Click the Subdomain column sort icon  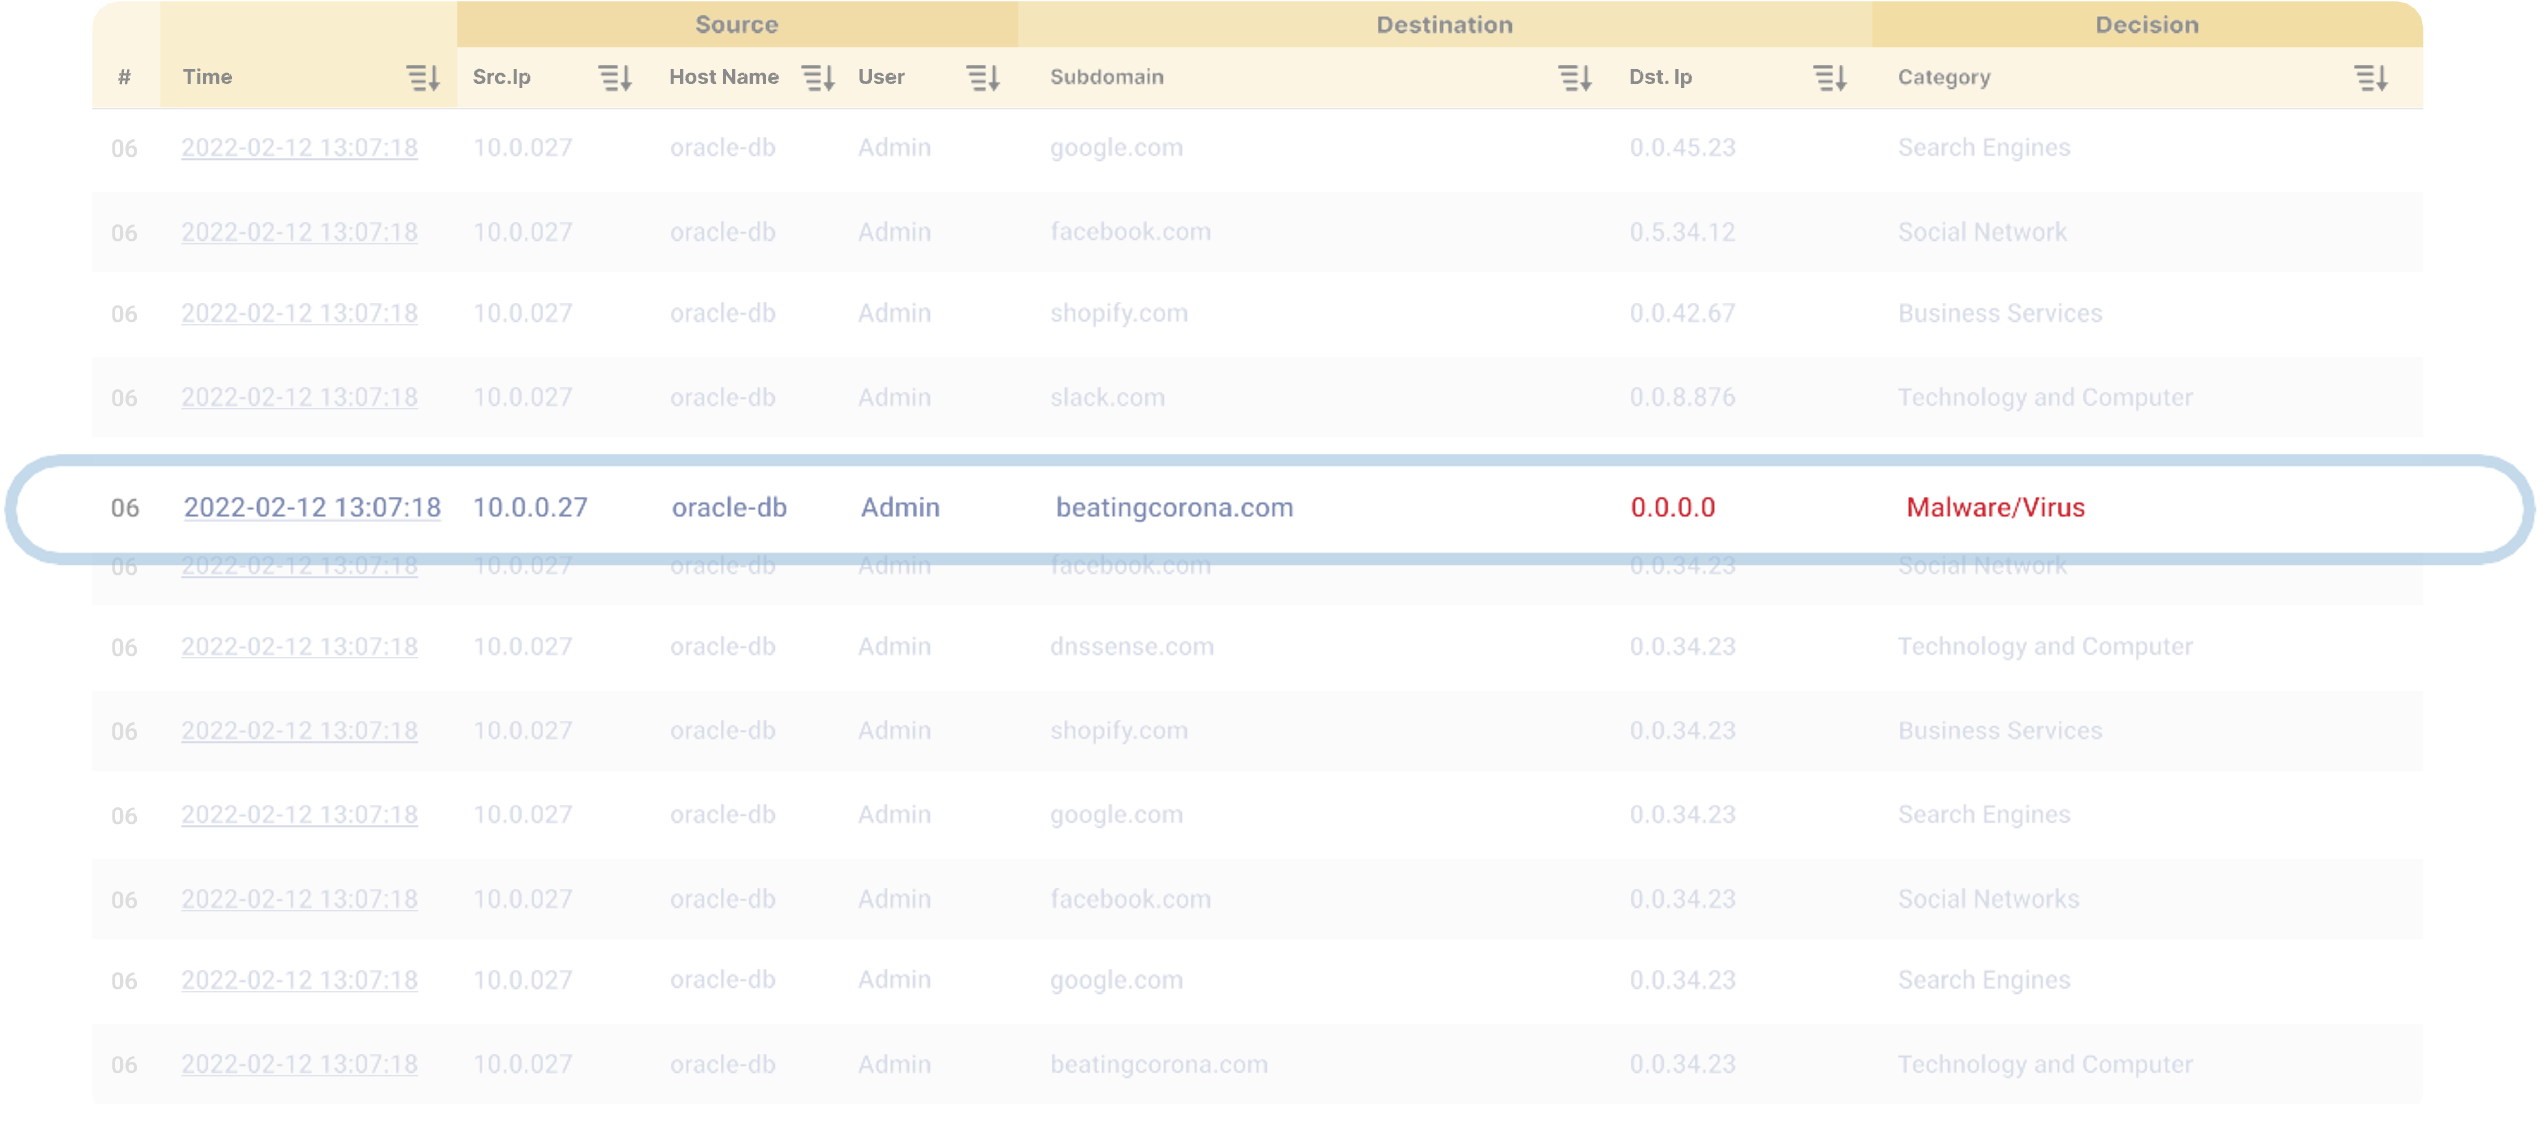click(1575, 77)
